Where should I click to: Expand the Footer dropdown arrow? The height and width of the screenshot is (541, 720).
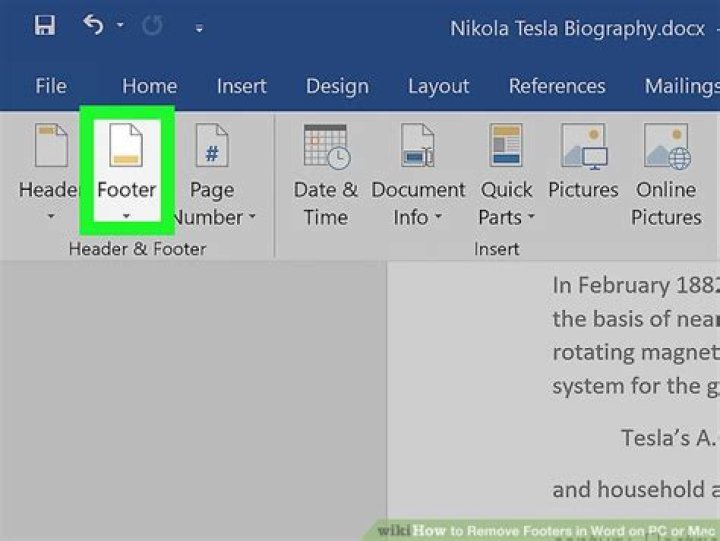pos(126,216)
